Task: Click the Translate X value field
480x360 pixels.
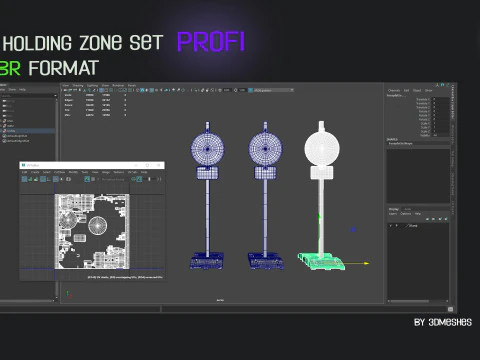Action: (440, 99)
